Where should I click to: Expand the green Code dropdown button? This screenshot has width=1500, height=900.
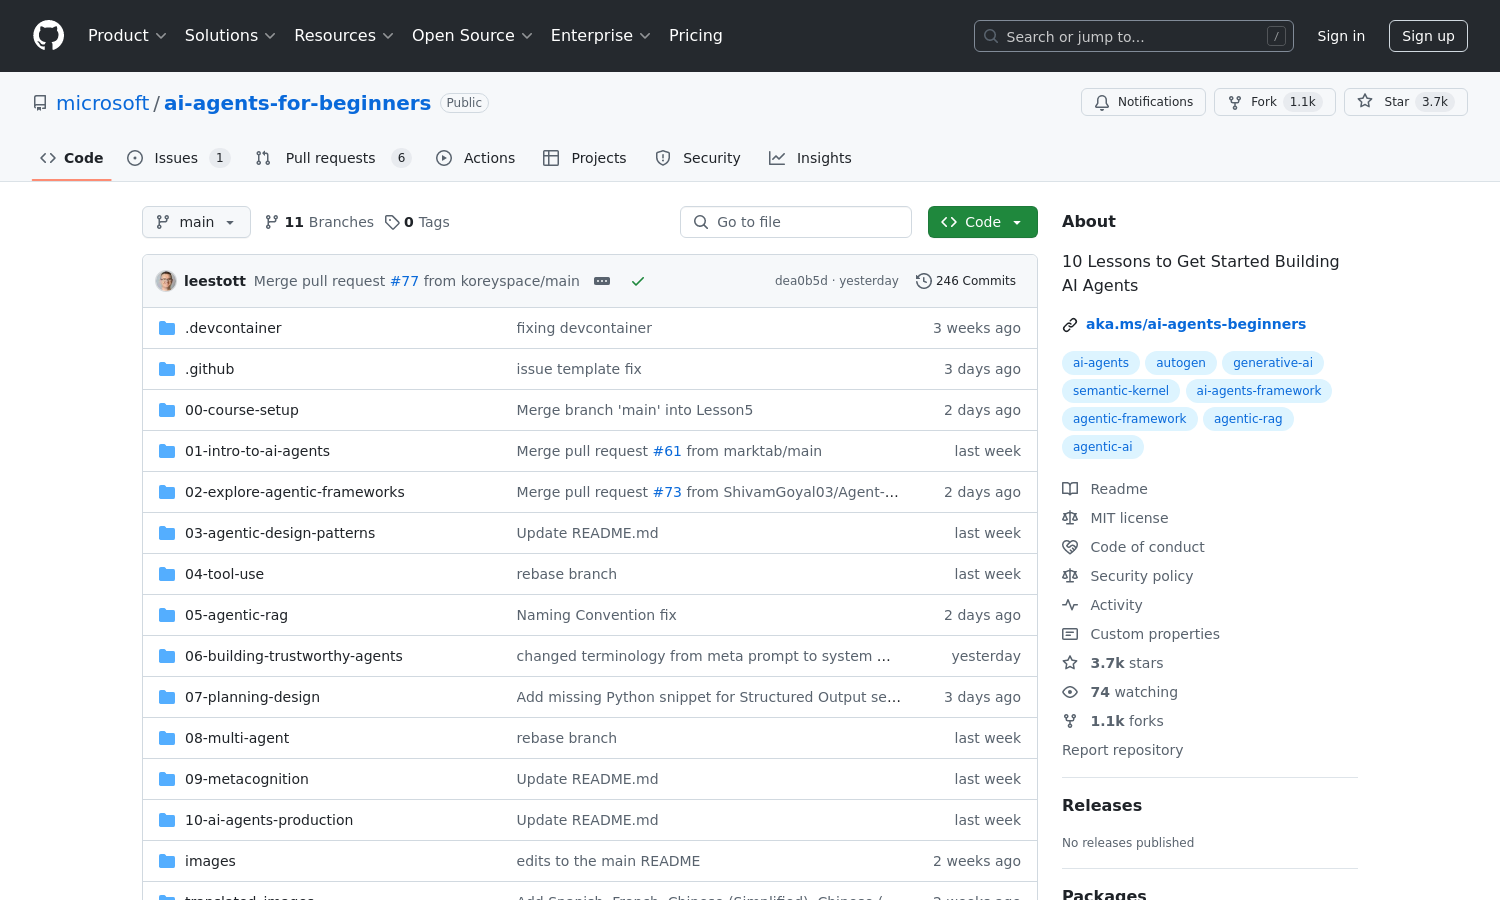tap(982, 222)
